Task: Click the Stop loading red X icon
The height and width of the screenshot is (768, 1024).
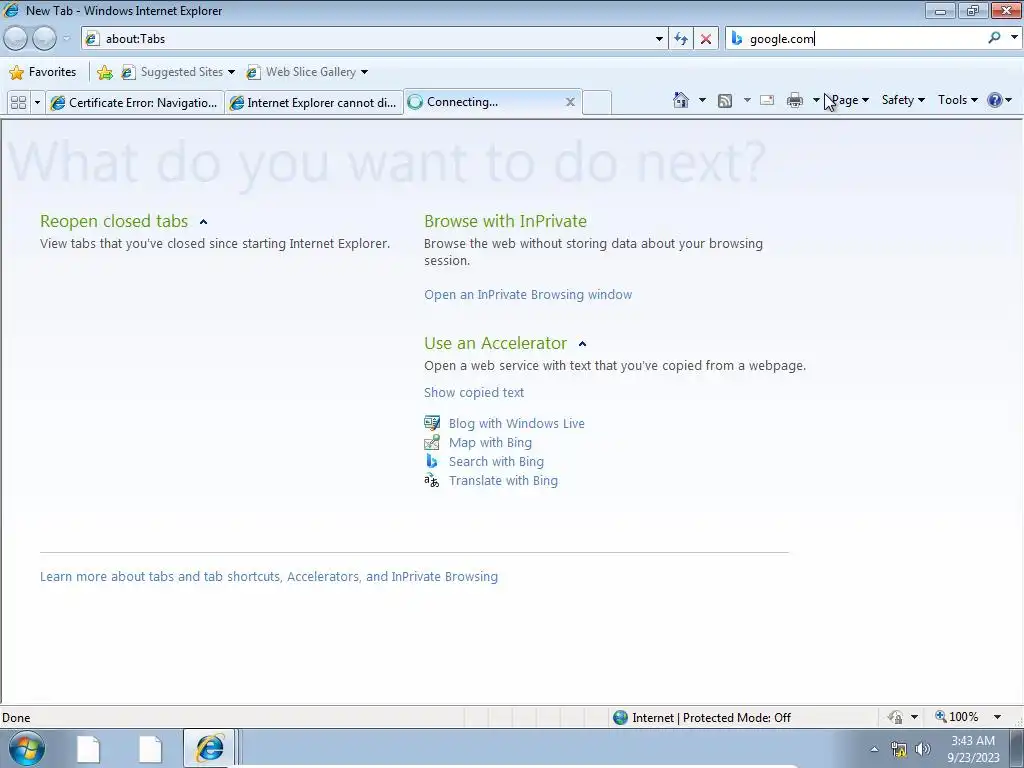Action: [x=705, y=39]
